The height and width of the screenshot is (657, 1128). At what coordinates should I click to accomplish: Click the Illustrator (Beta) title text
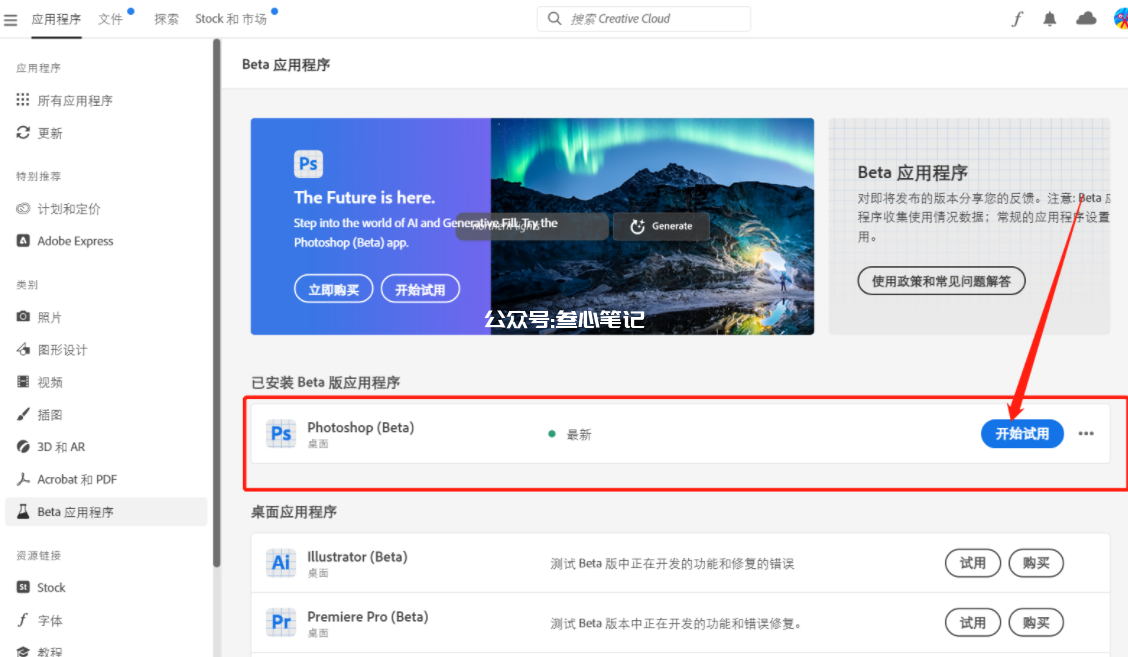358,556
